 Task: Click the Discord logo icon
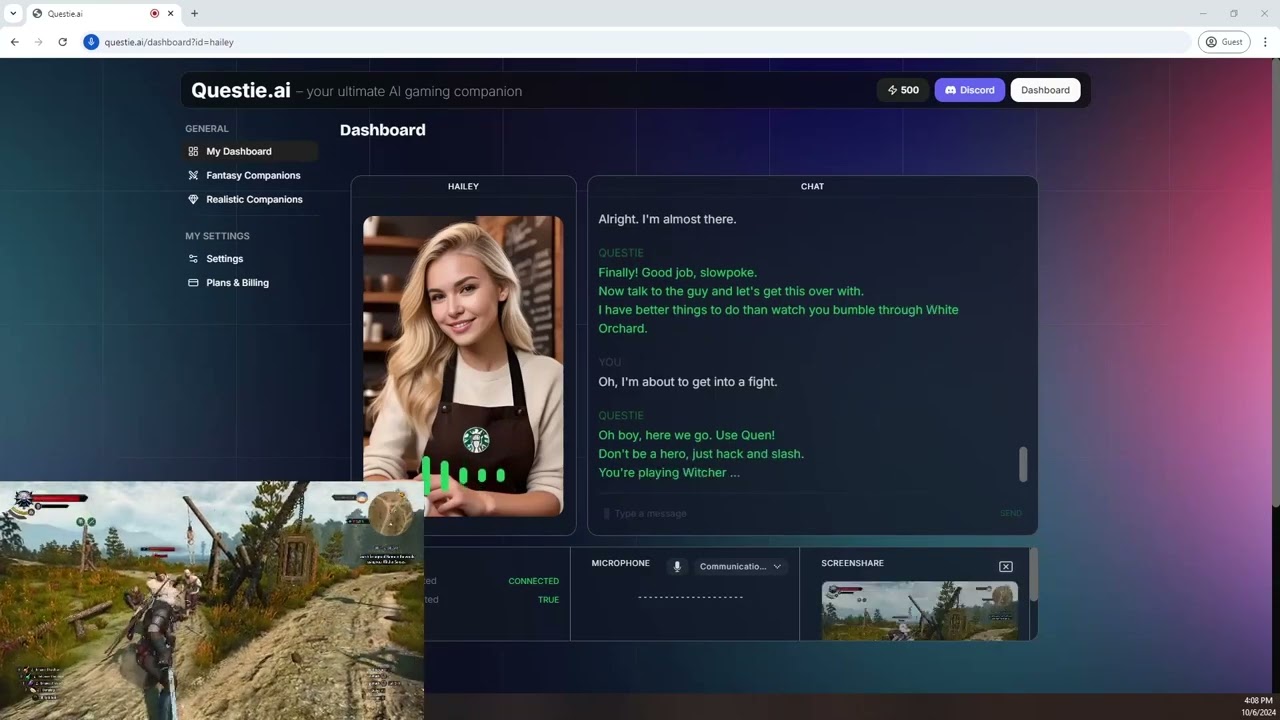(951, 90)
